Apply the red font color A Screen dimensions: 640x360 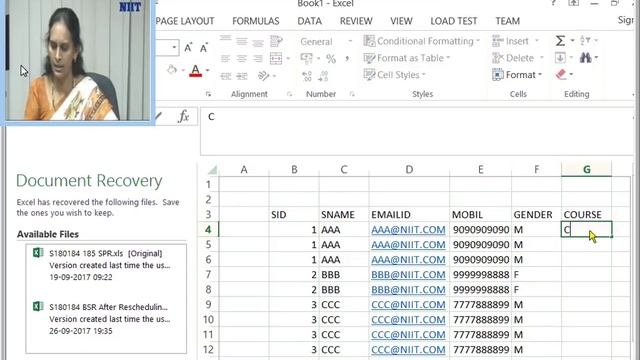coord(196,71)
